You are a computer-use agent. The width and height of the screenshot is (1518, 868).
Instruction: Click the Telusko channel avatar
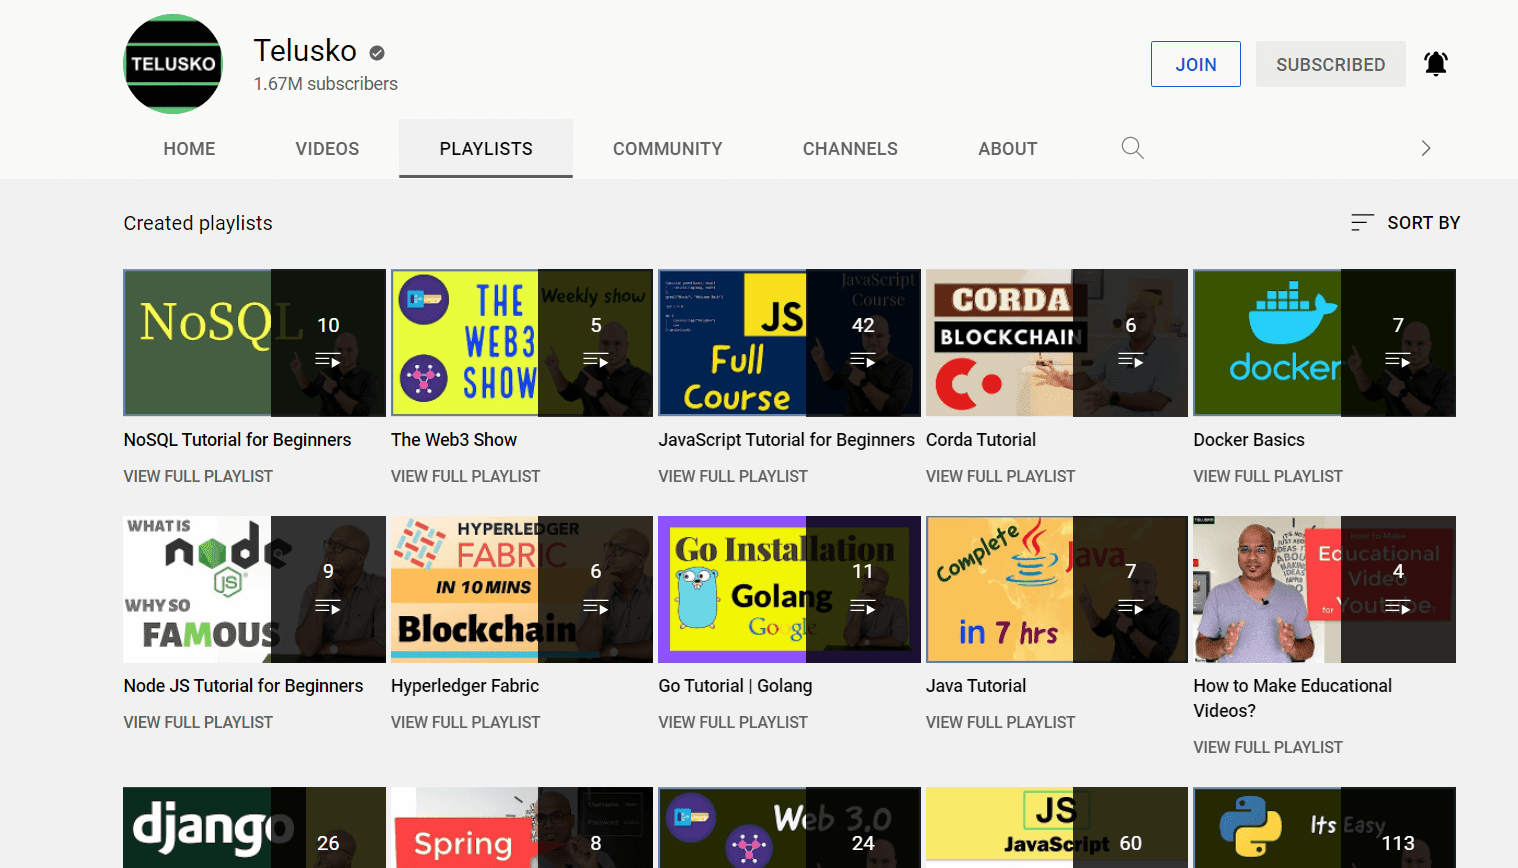pos(173,64)
